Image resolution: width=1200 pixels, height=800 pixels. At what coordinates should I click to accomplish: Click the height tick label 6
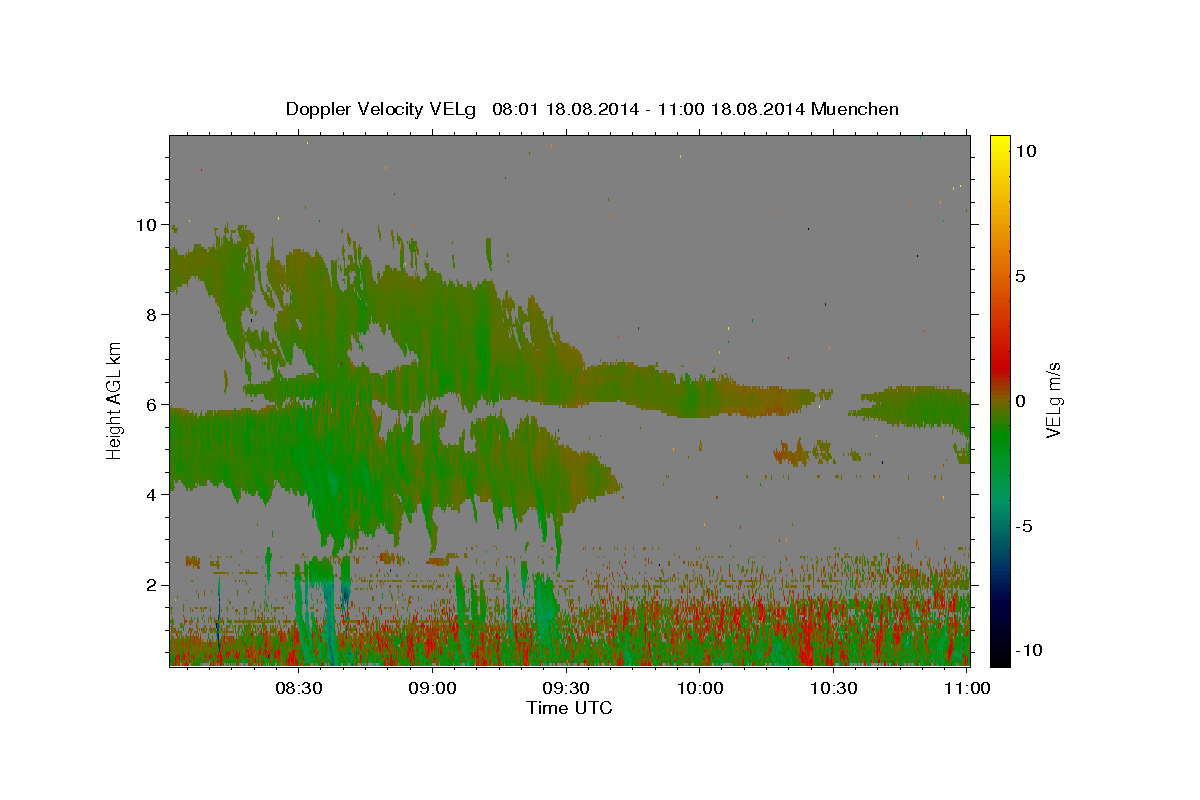(150, 405)
